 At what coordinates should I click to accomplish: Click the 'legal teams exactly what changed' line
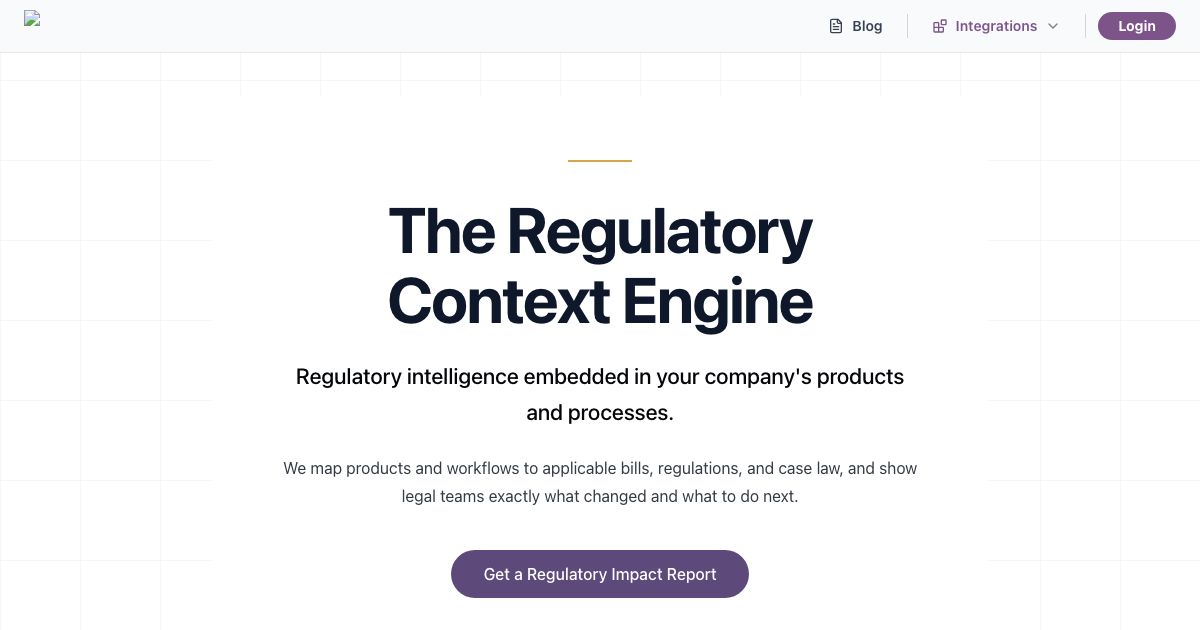pyautogui.click(x=600, y=496)
